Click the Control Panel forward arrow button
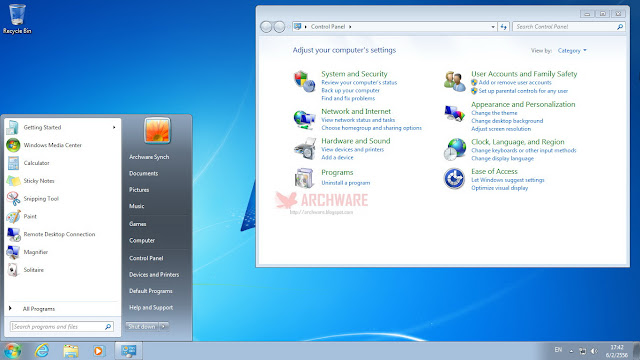The width and height of the screenshot is (640, 360). pyautogui.click(x=279, y=27)
